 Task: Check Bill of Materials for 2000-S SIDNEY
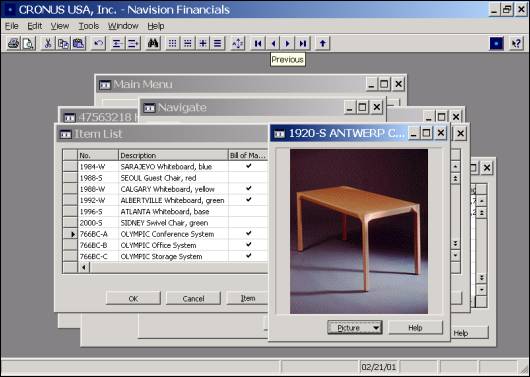[x=248, y=222]
